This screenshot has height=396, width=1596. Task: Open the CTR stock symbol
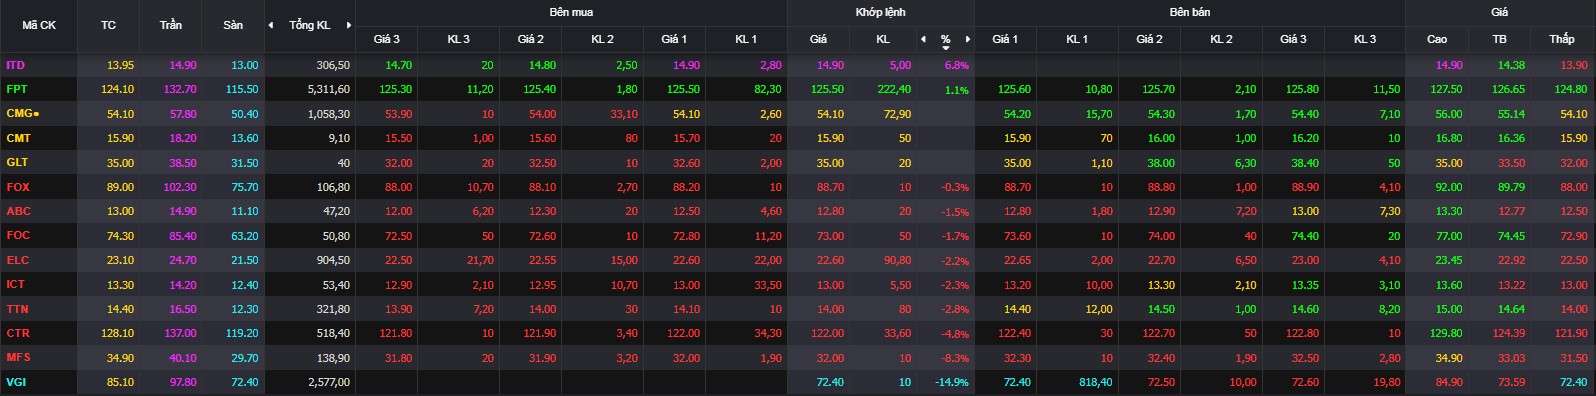pyautogui.click(x=18, y=333)
